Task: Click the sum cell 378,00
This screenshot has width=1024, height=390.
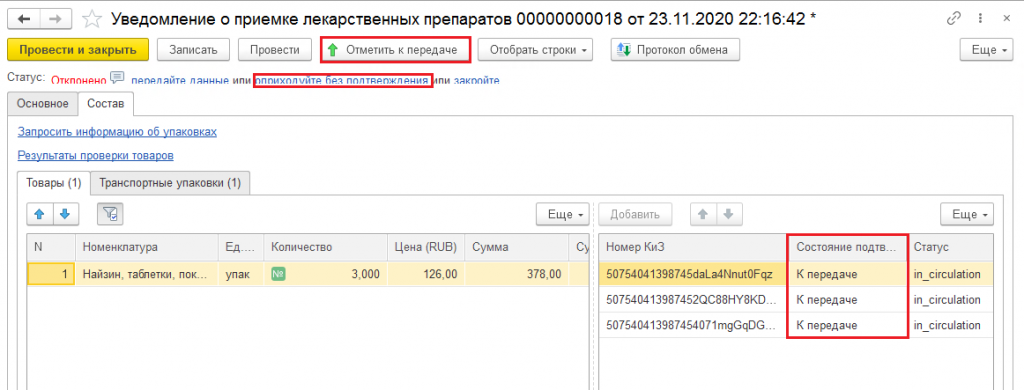Action: 517,274
